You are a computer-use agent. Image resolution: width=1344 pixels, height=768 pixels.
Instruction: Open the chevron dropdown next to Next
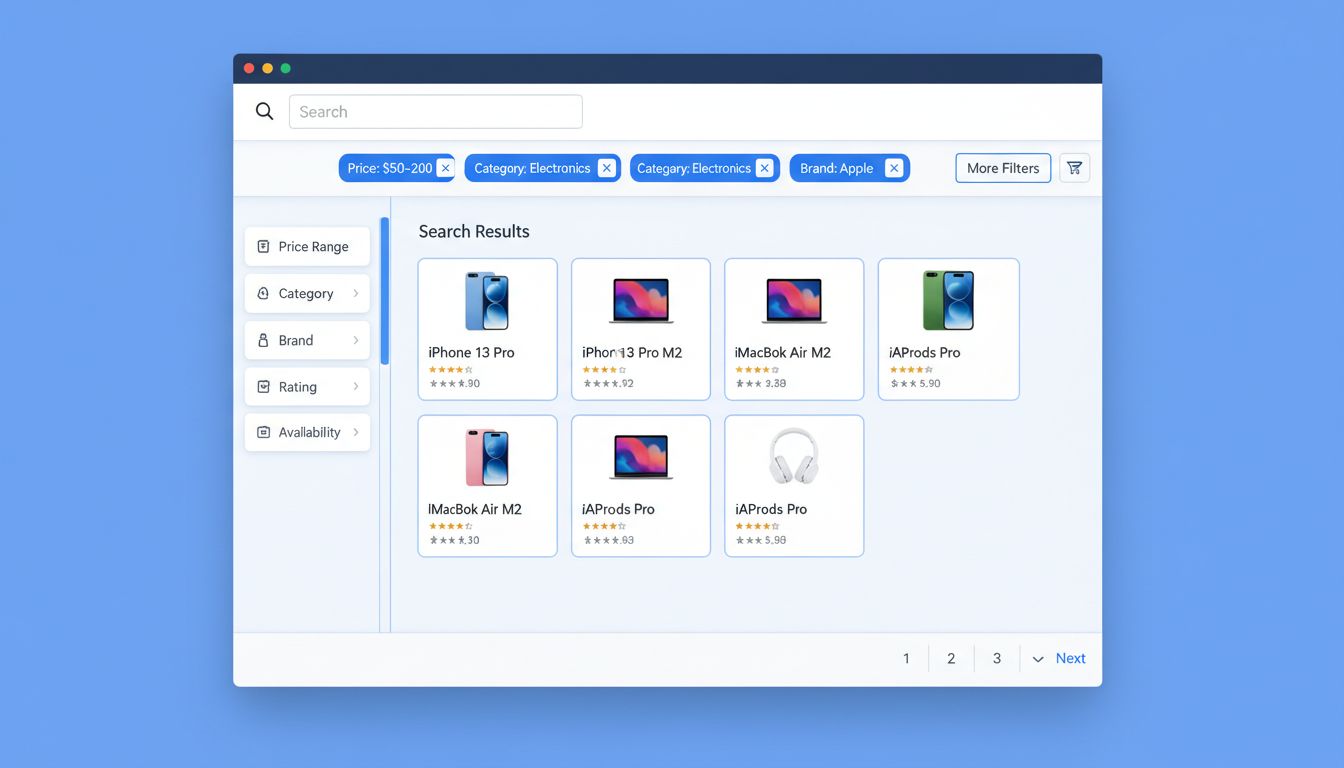tap(1038, 658)
